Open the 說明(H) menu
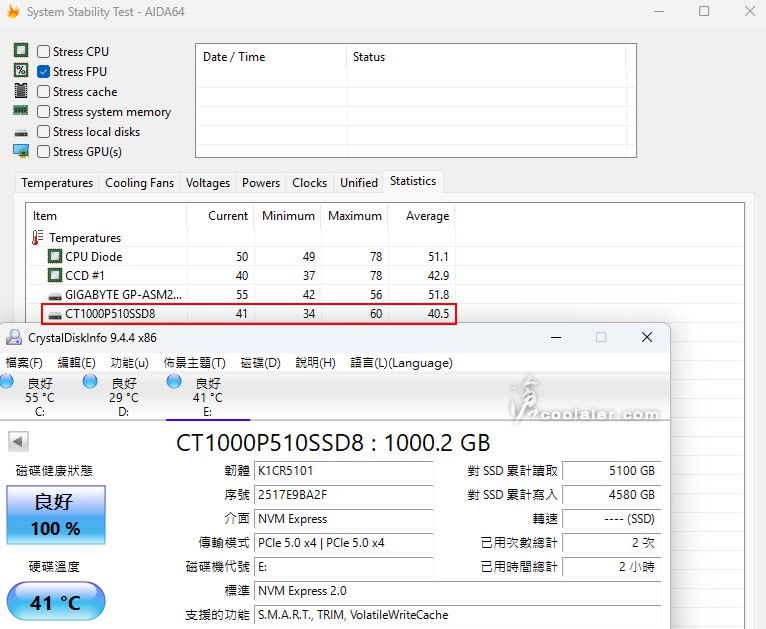The image size is (766, 629). [316, 363]
